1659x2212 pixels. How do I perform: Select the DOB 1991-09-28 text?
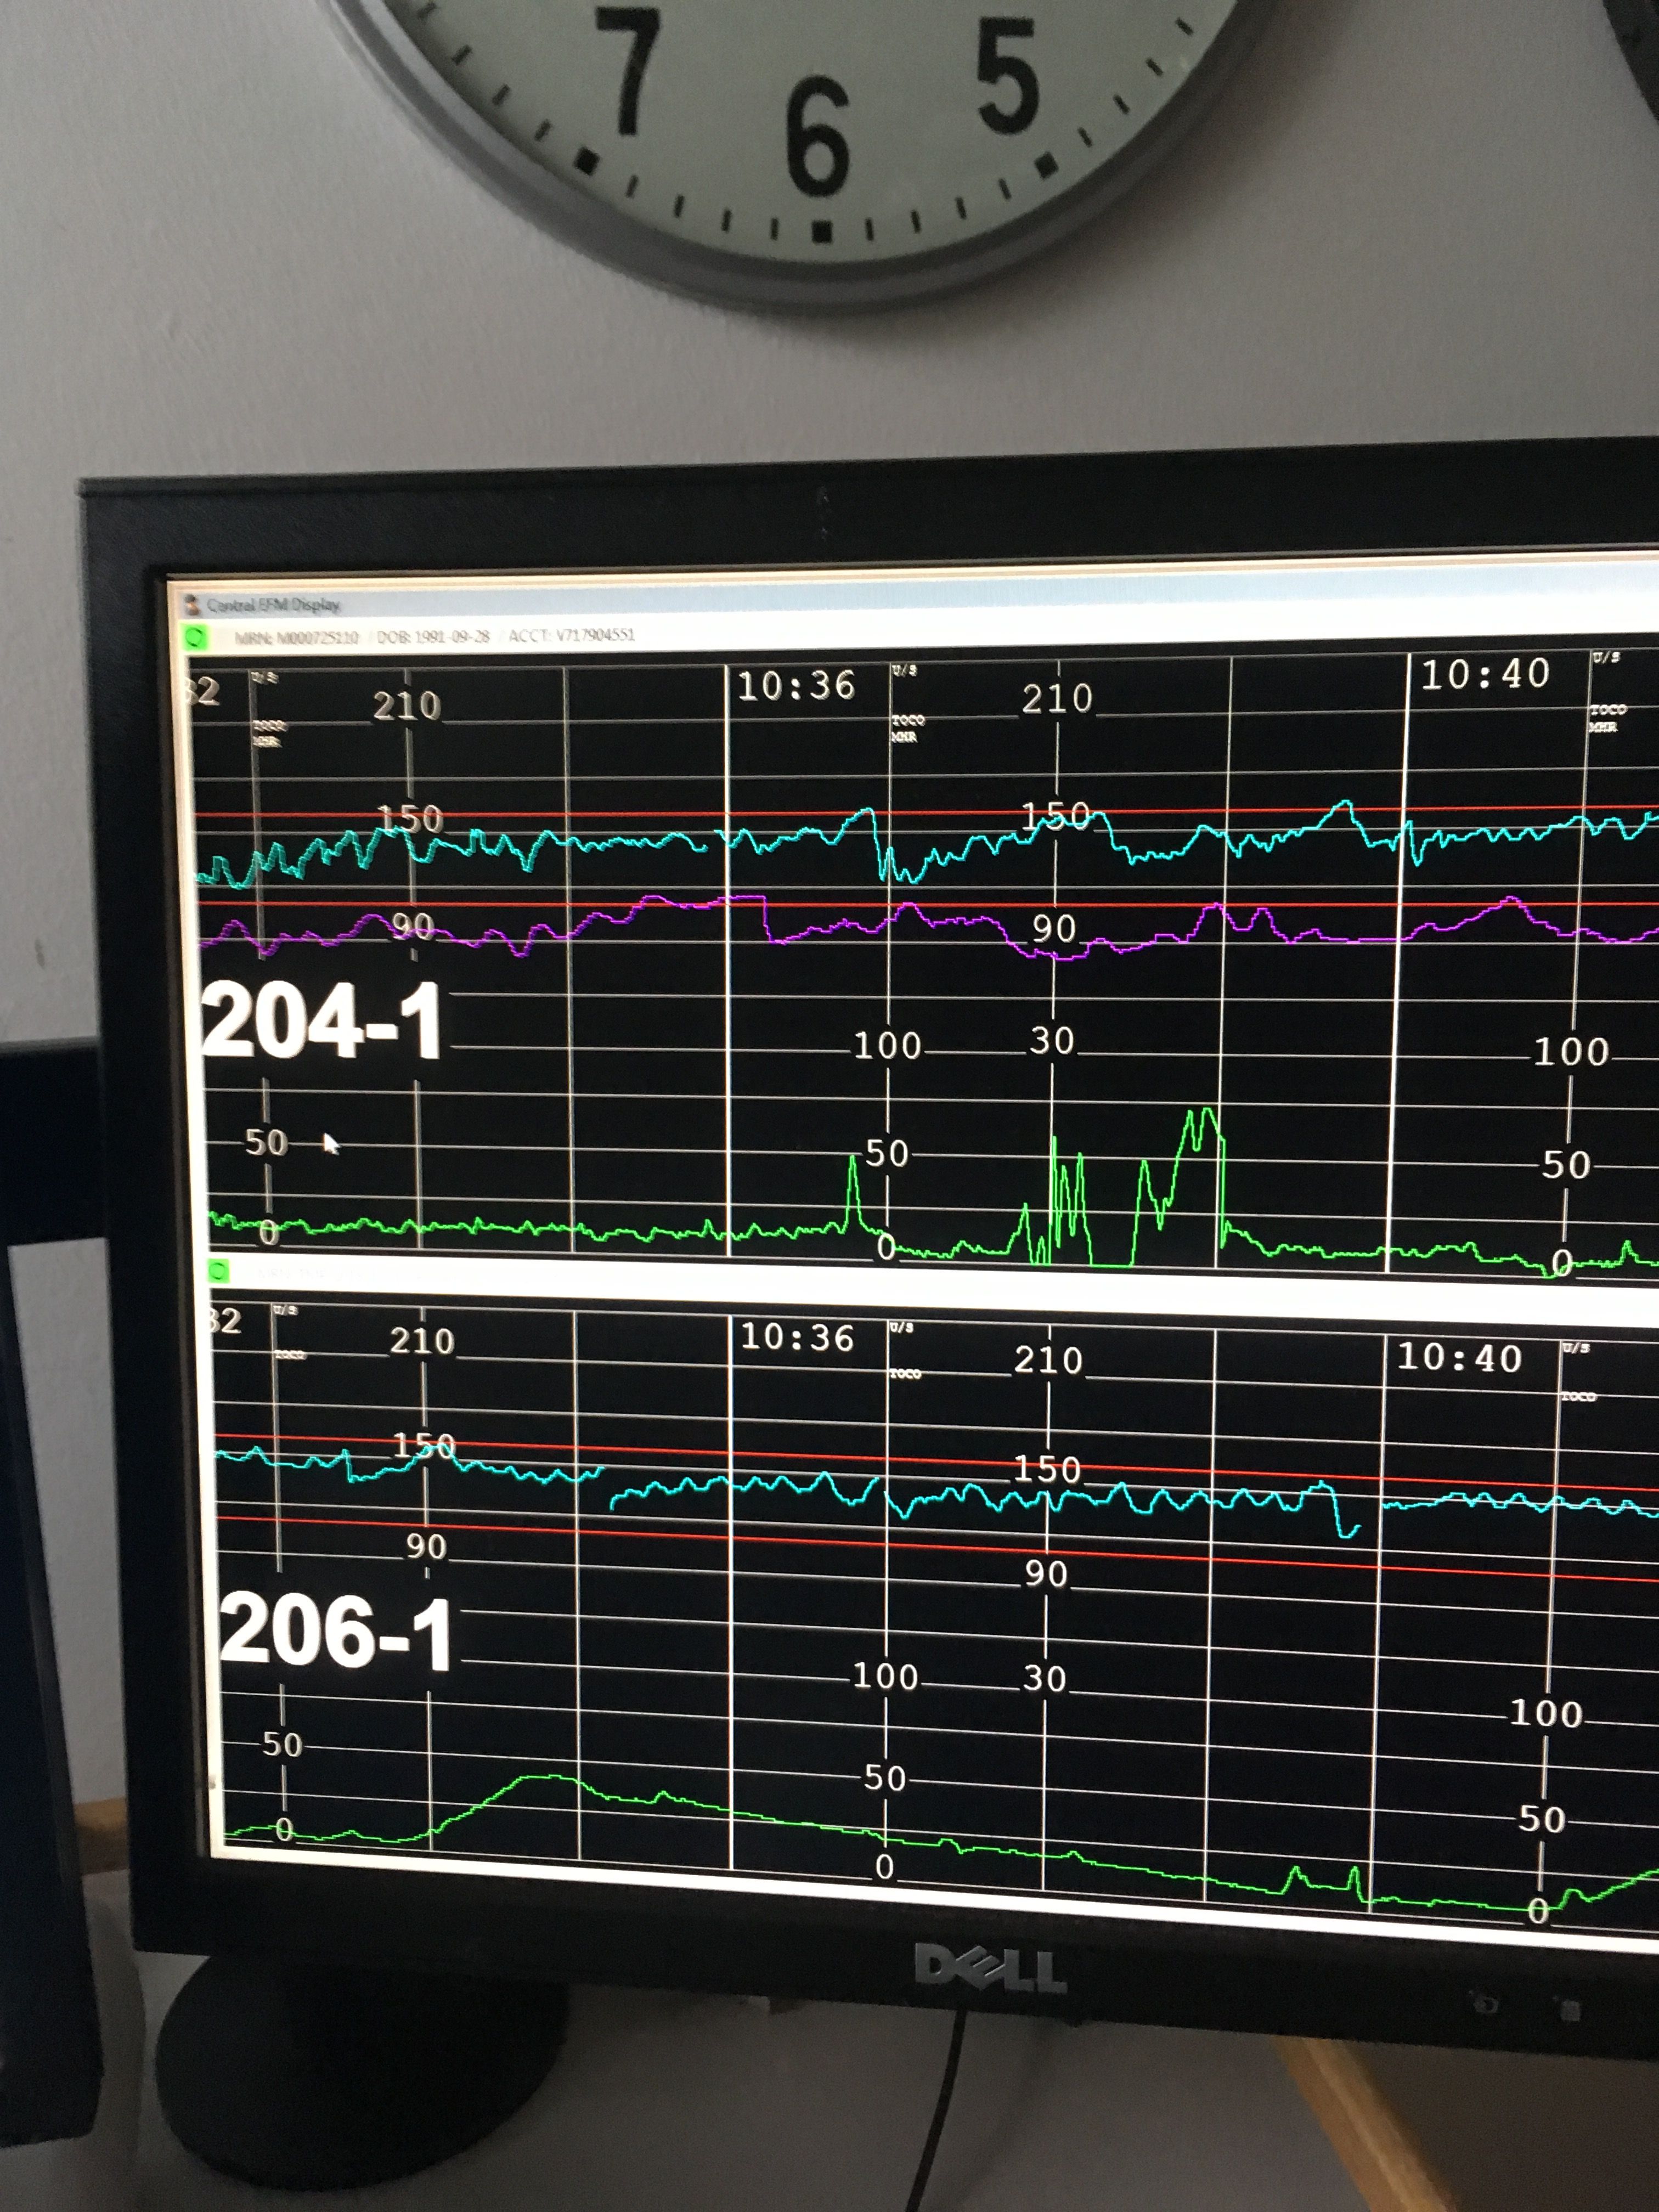pos(433,636)
